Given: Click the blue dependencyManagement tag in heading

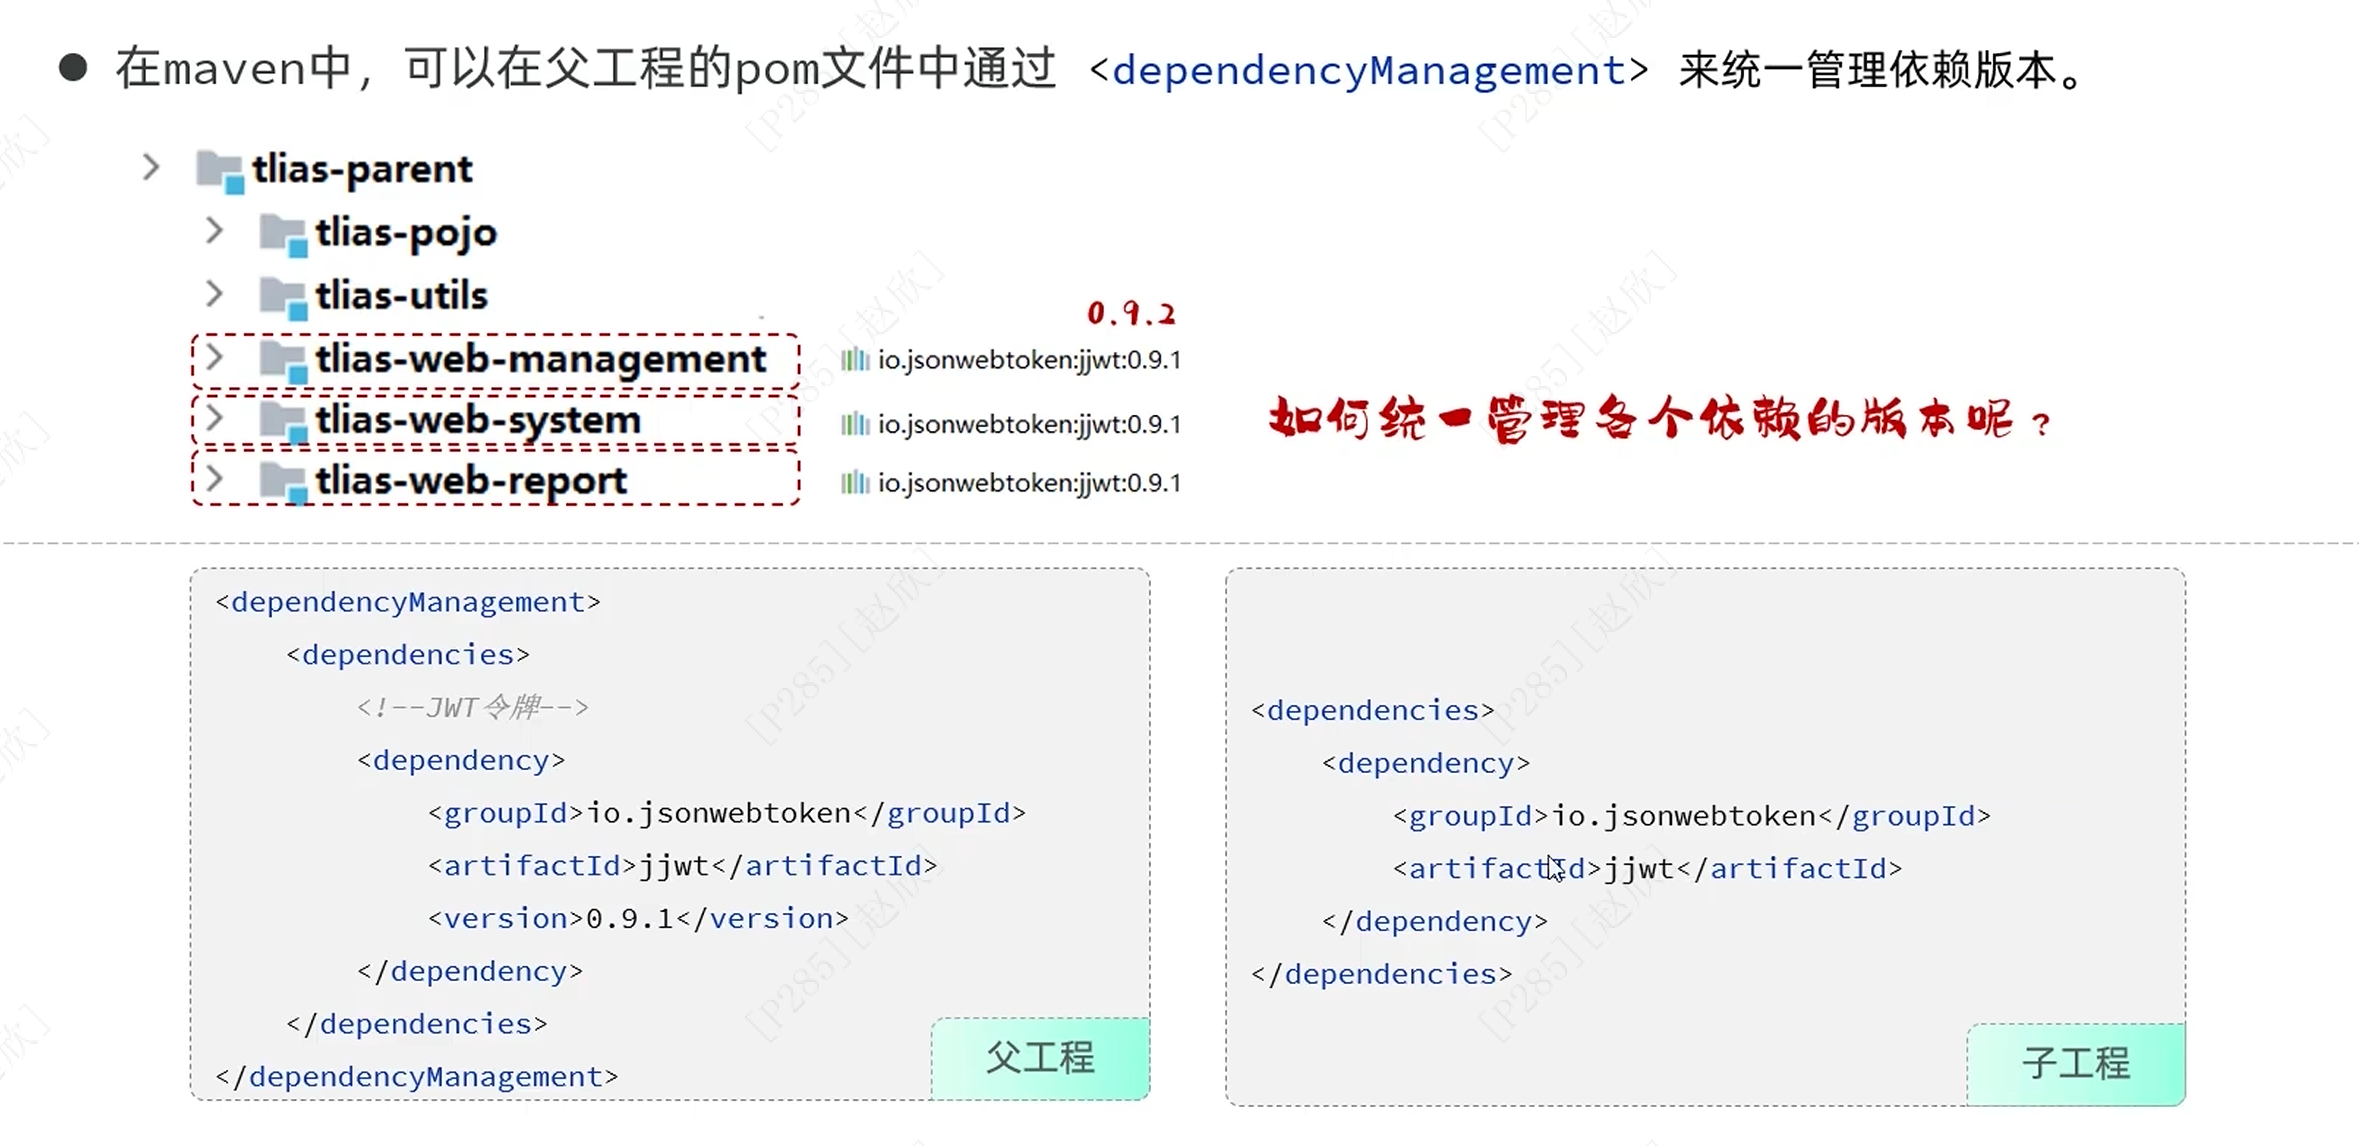Looking at the screenshot, I should (1368, 70).
